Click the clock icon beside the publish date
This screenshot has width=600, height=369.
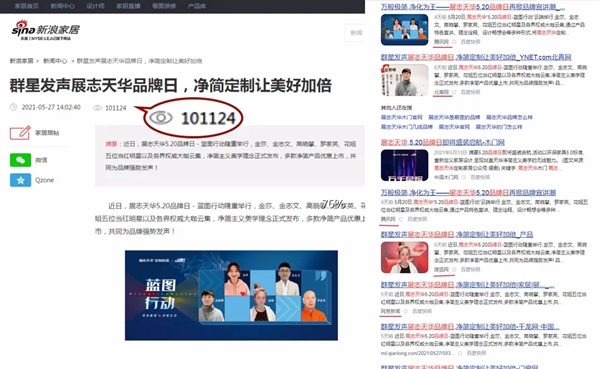13,107
